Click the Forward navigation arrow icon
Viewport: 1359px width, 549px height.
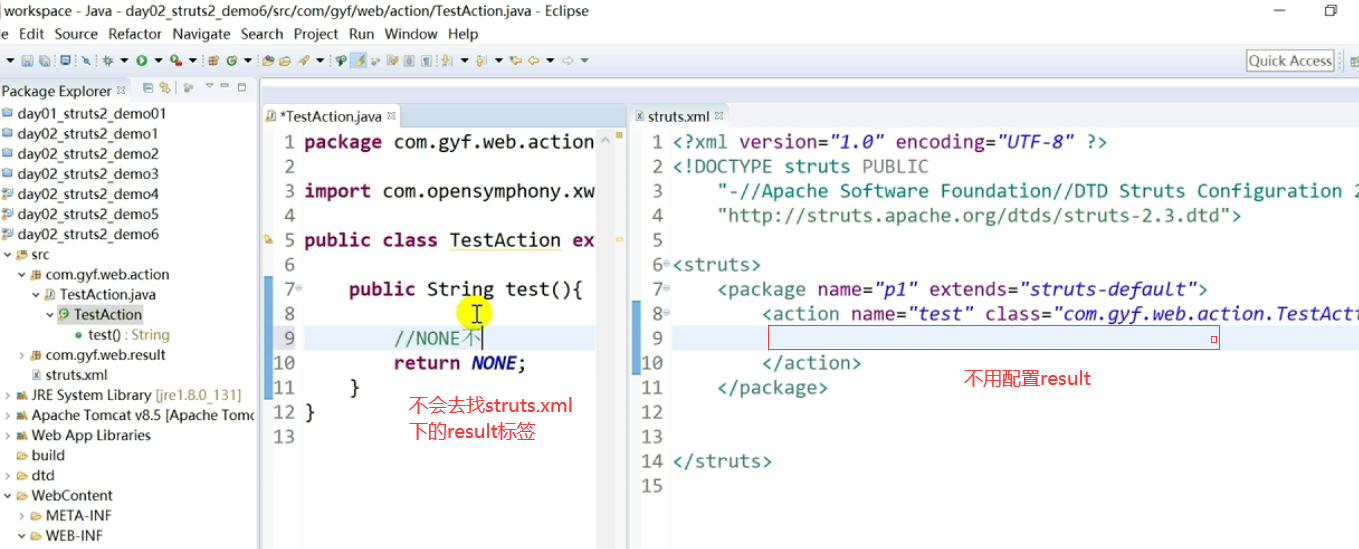(567, 61)
